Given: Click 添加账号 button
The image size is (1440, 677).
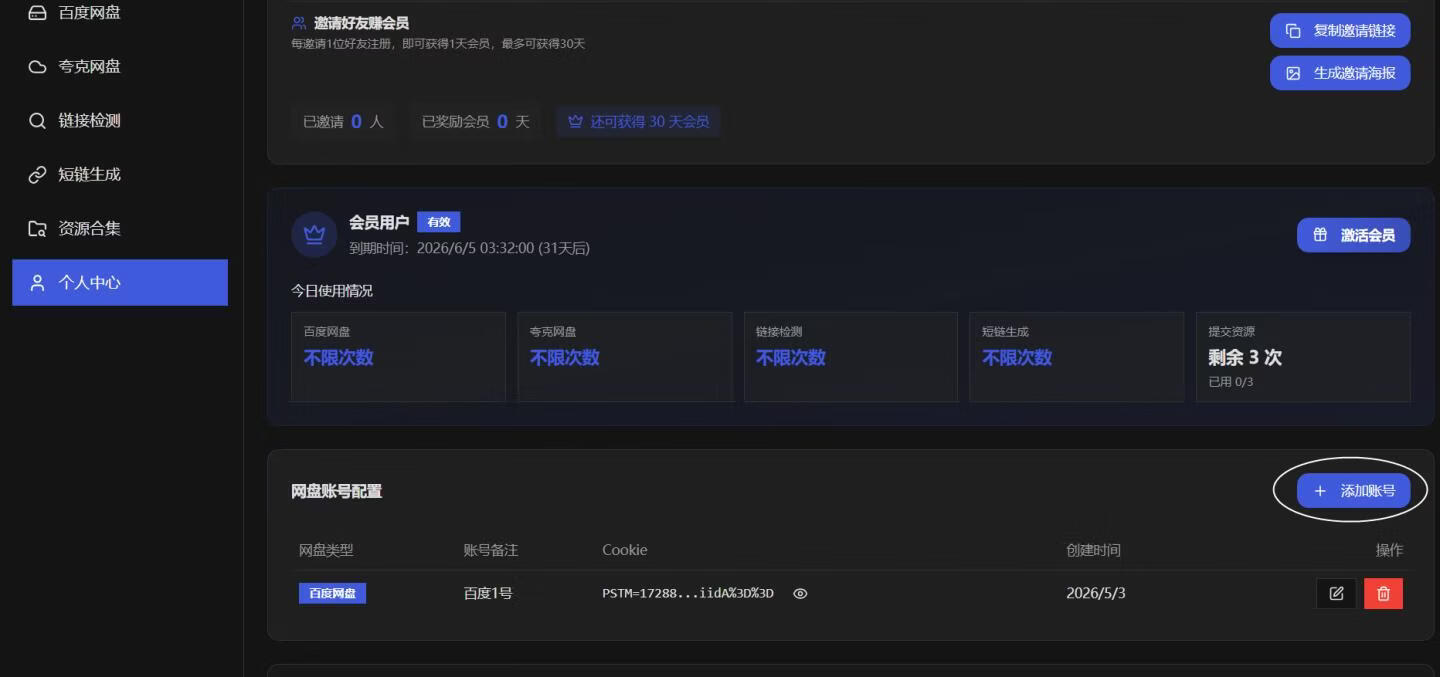Looking at the screenshot, I should coord(1354,491).
